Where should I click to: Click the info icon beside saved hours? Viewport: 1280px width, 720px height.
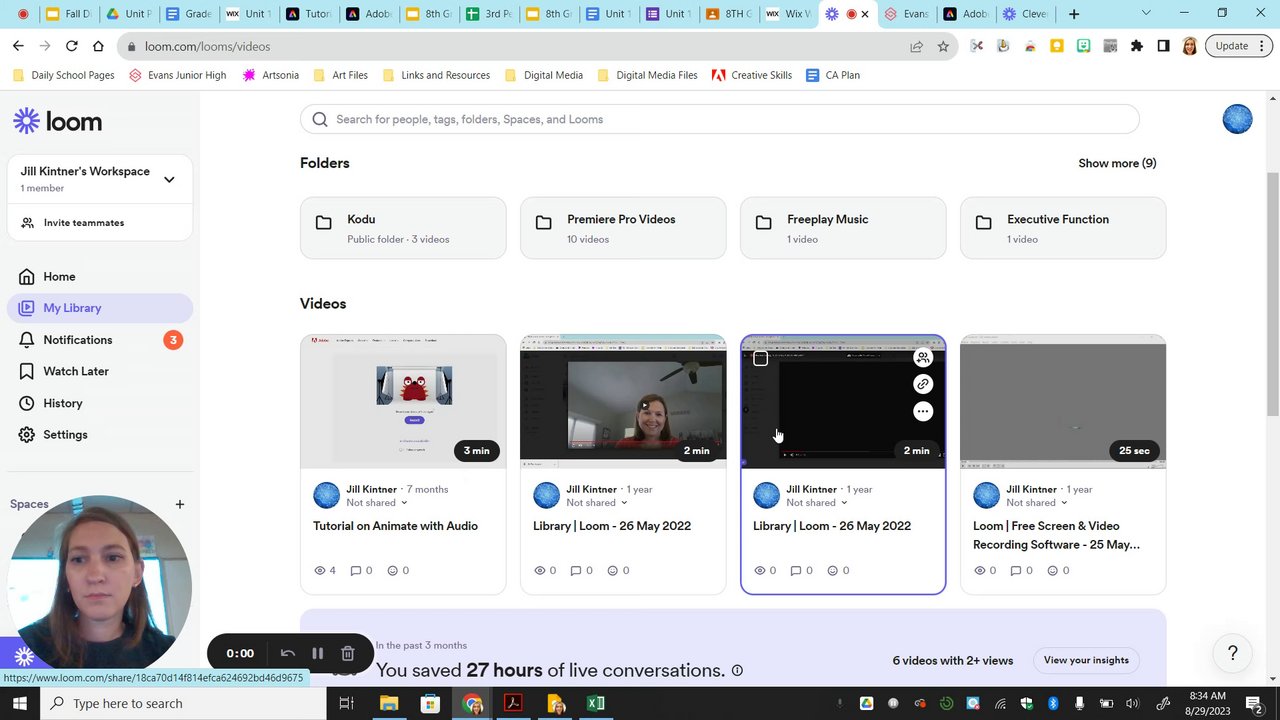737,670
